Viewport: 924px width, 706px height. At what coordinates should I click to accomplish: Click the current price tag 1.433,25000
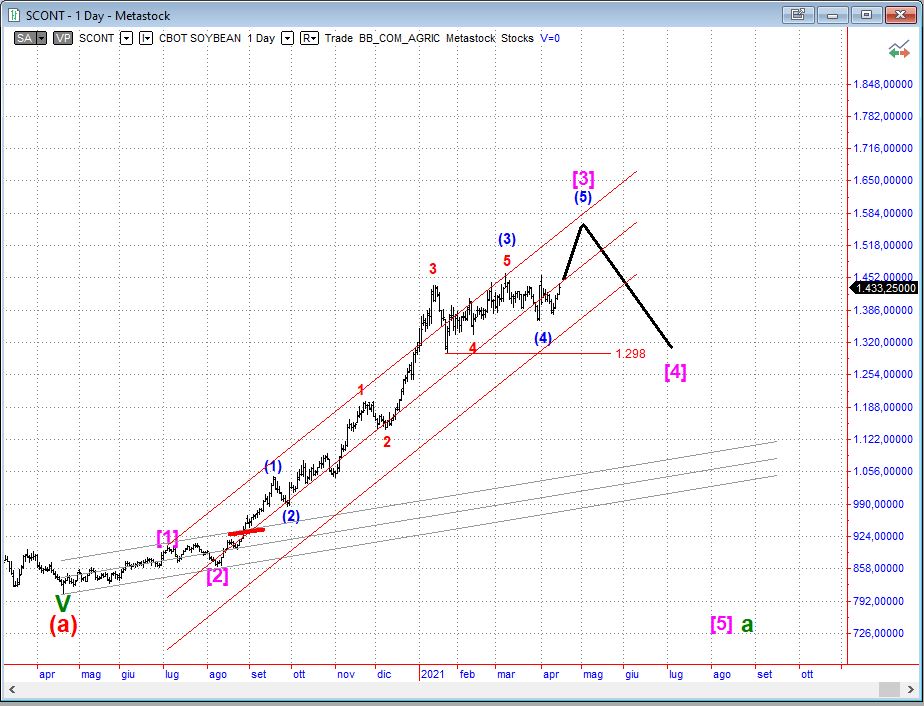[883, 288]
